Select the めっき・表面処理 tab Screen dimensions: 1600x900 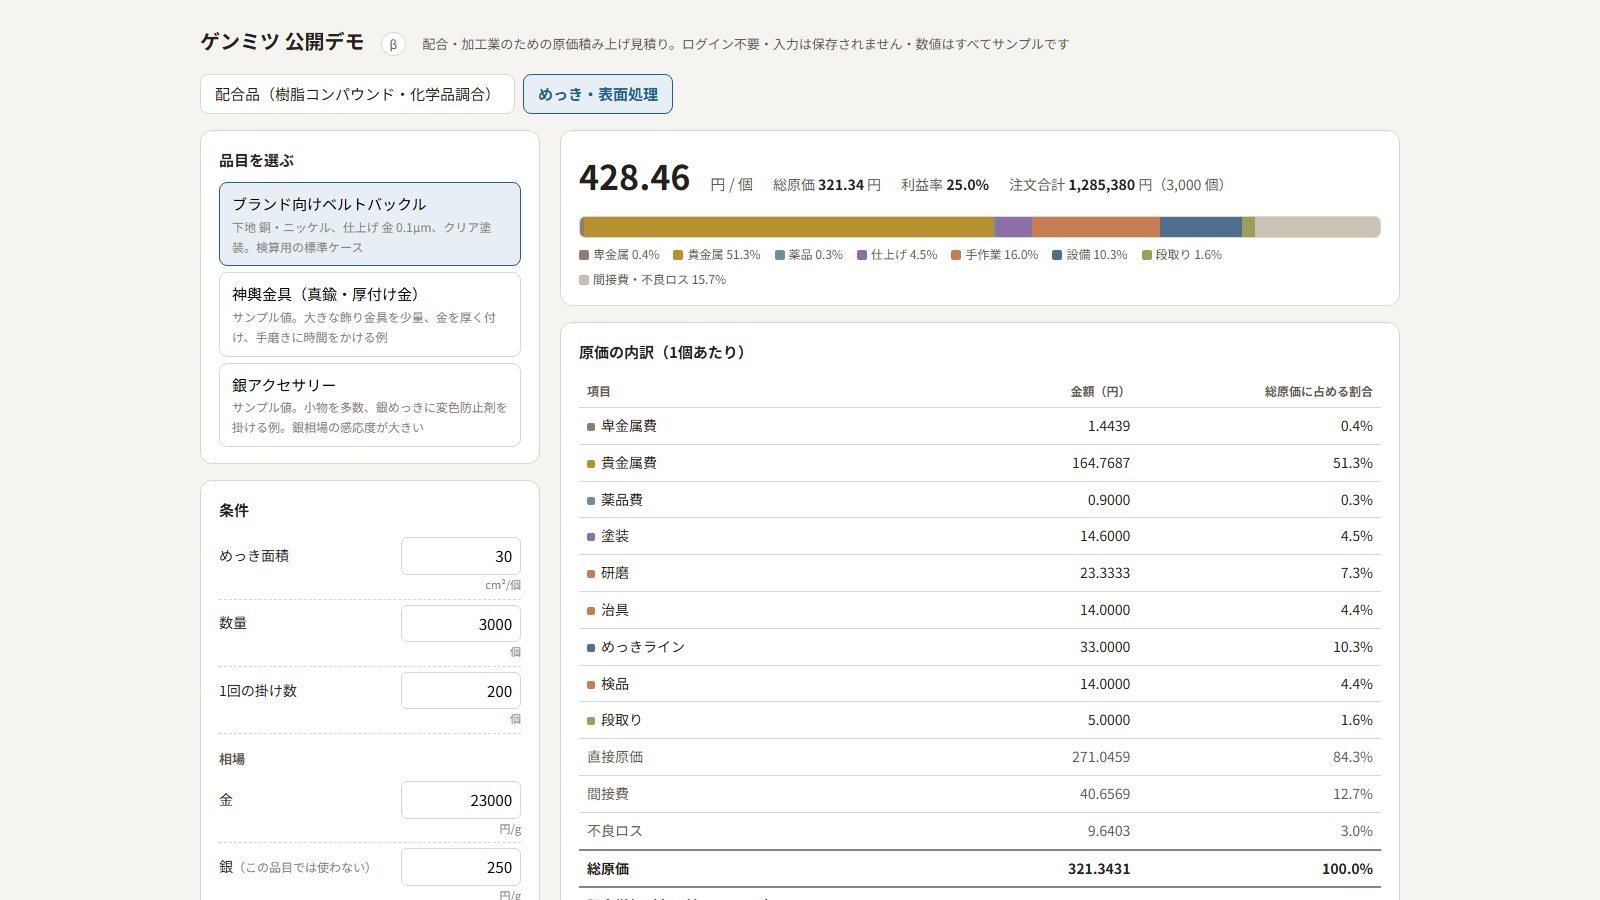598,94
